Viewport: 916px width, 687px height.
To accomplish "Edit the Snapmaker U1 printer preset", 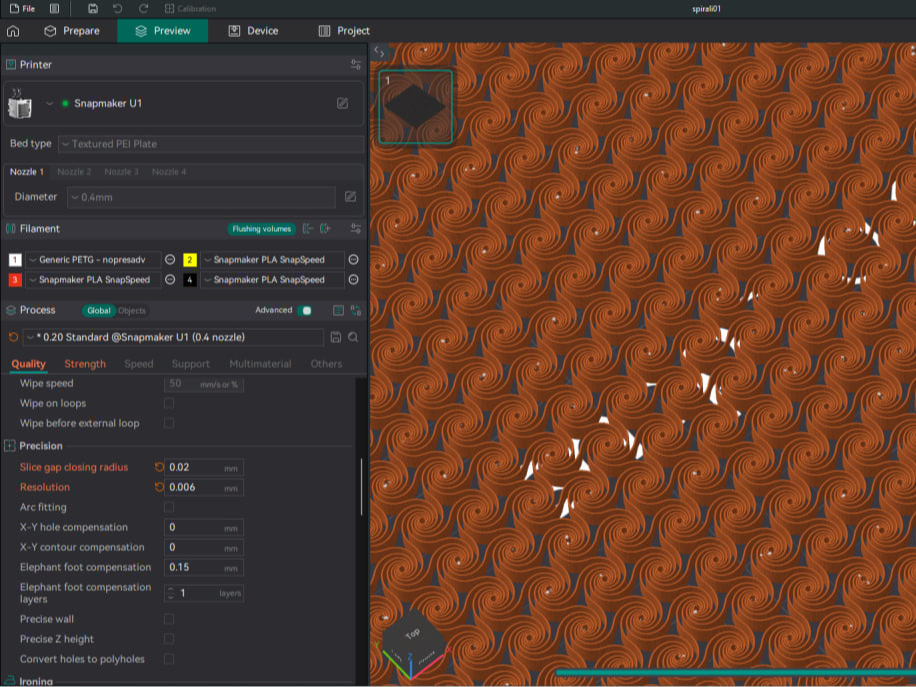I will [342, 103].
